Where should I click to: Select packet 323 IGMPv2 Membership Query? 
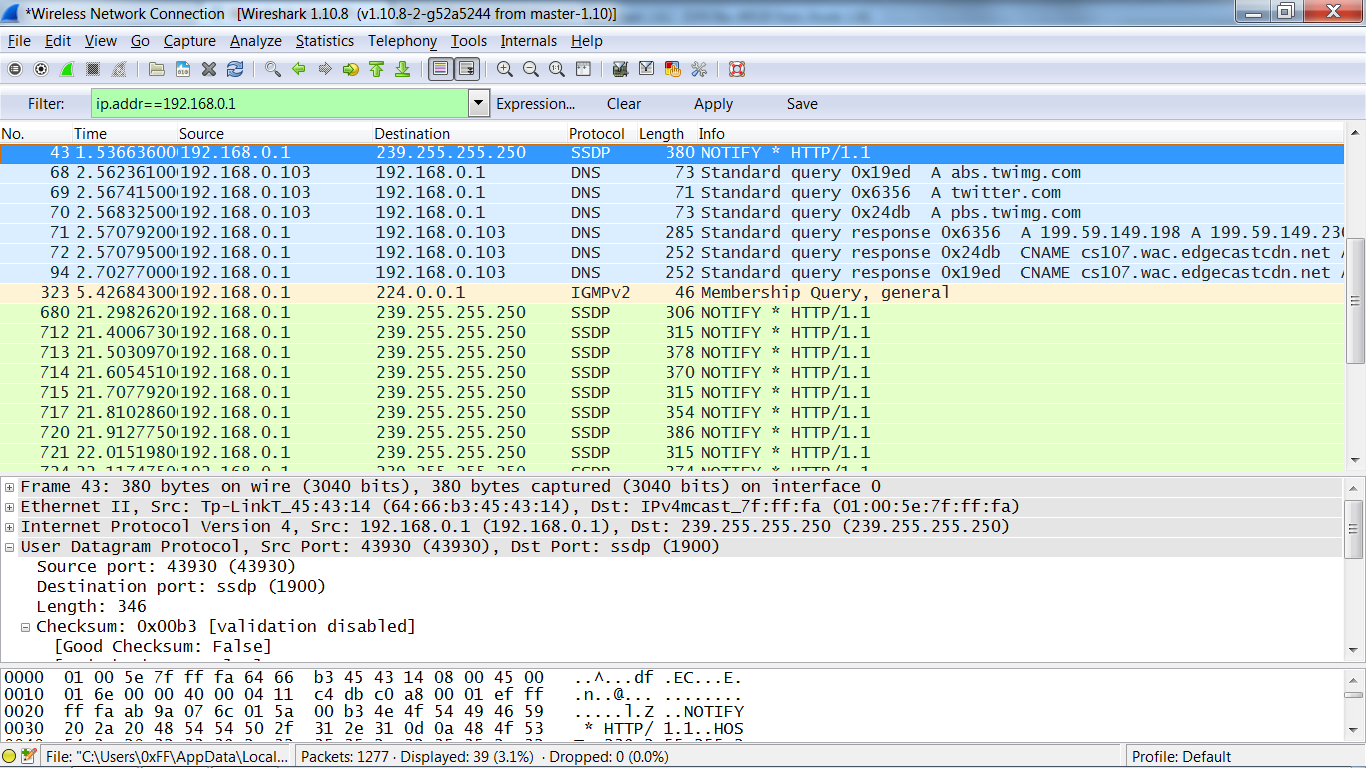click(672, 293)
